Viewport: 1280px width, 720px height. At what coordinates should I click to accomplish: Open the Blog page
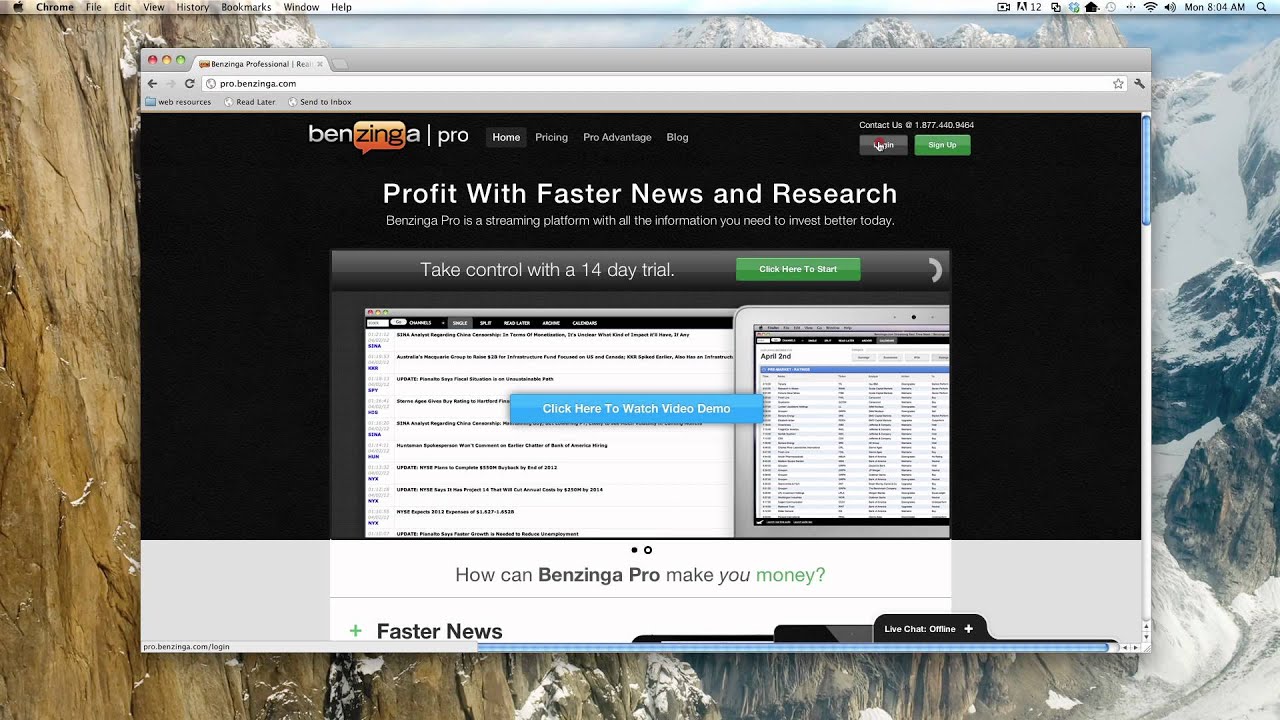coord(677,137)
